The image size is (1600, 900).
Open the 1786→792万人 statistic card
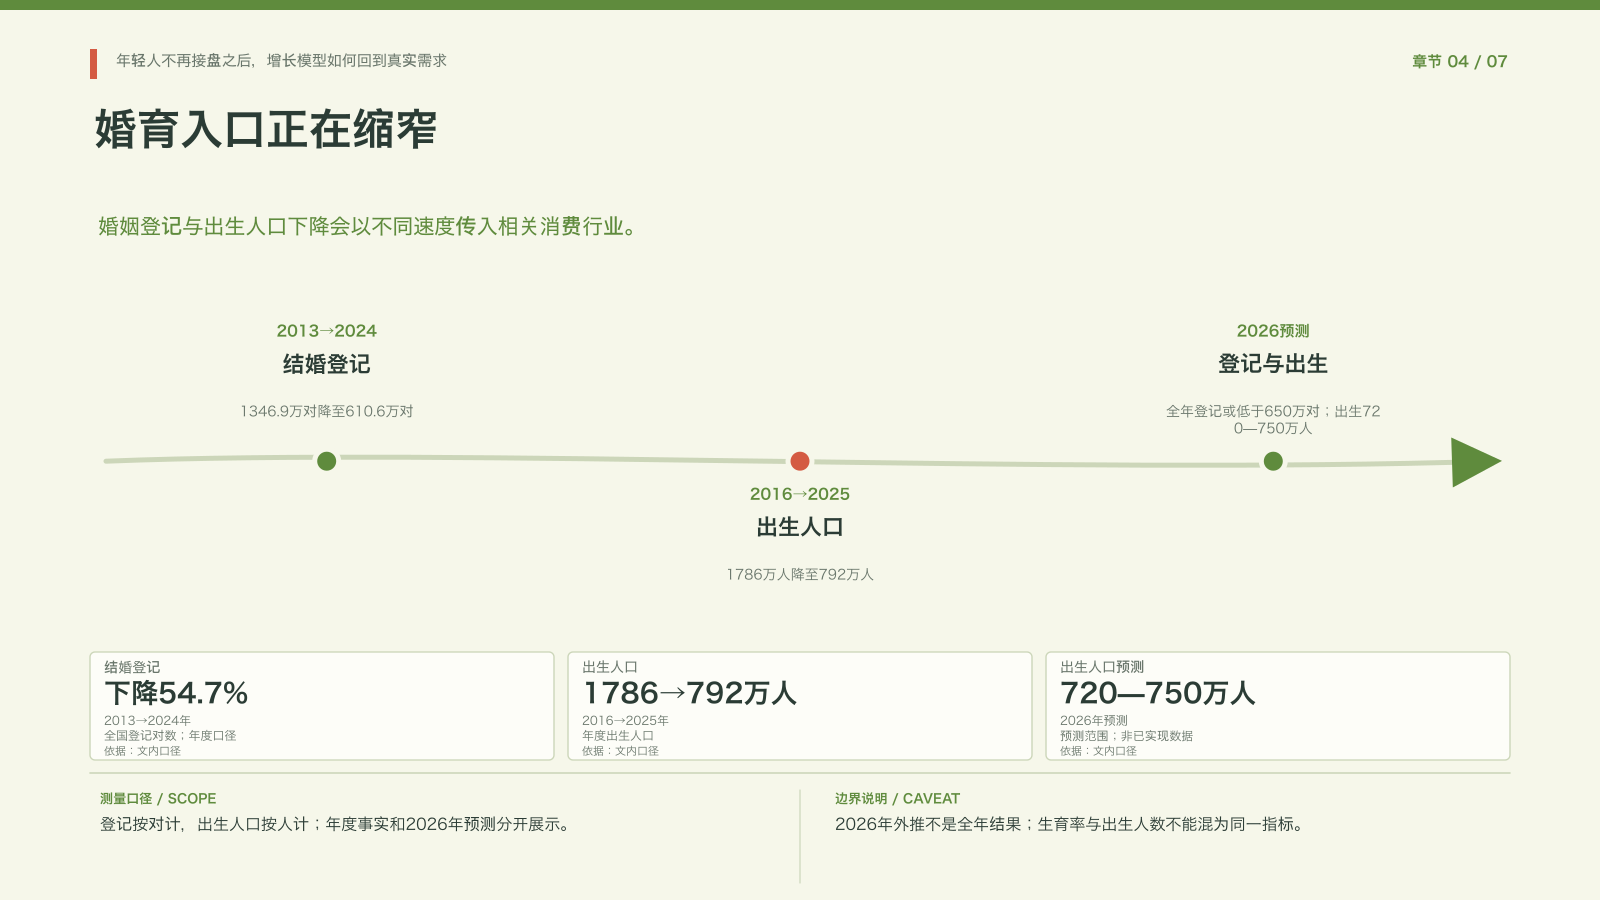tap(800, 706)
